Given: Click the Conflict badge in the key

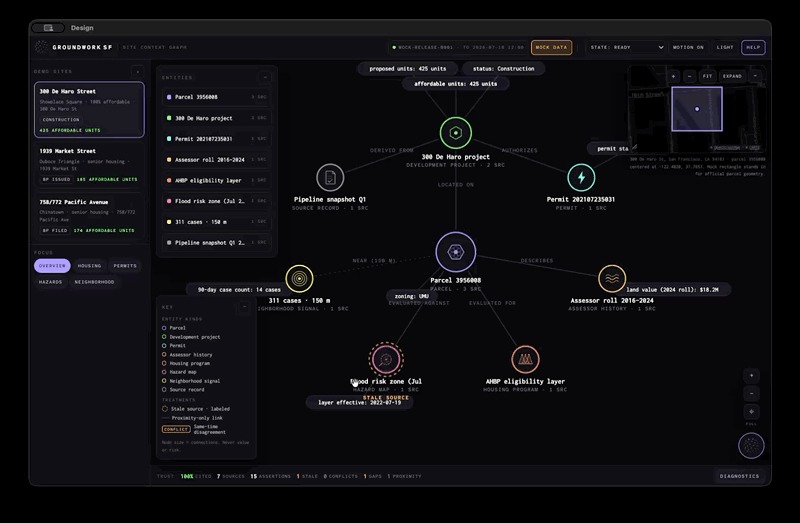Looking at the screenshot, I should pos(176,429).
